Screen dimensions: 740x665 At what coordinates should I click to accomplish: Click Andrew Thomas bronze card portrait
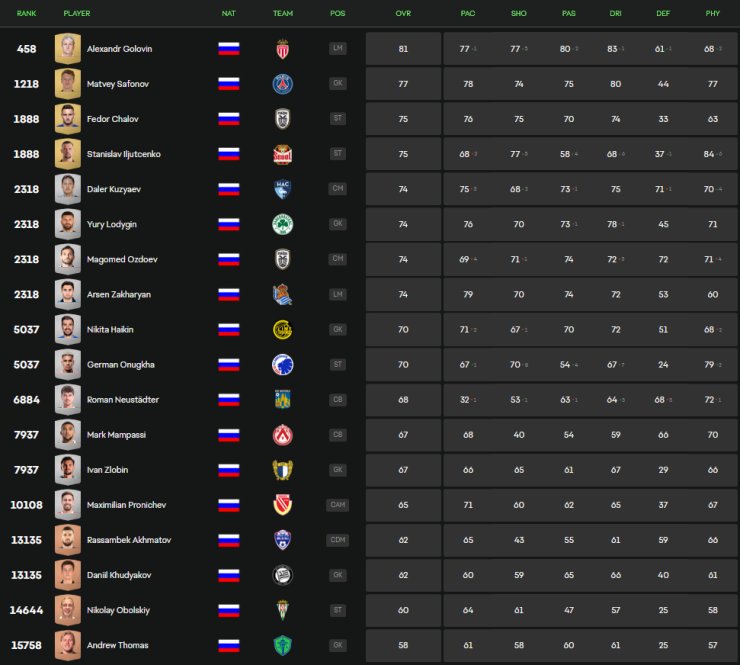67,645
